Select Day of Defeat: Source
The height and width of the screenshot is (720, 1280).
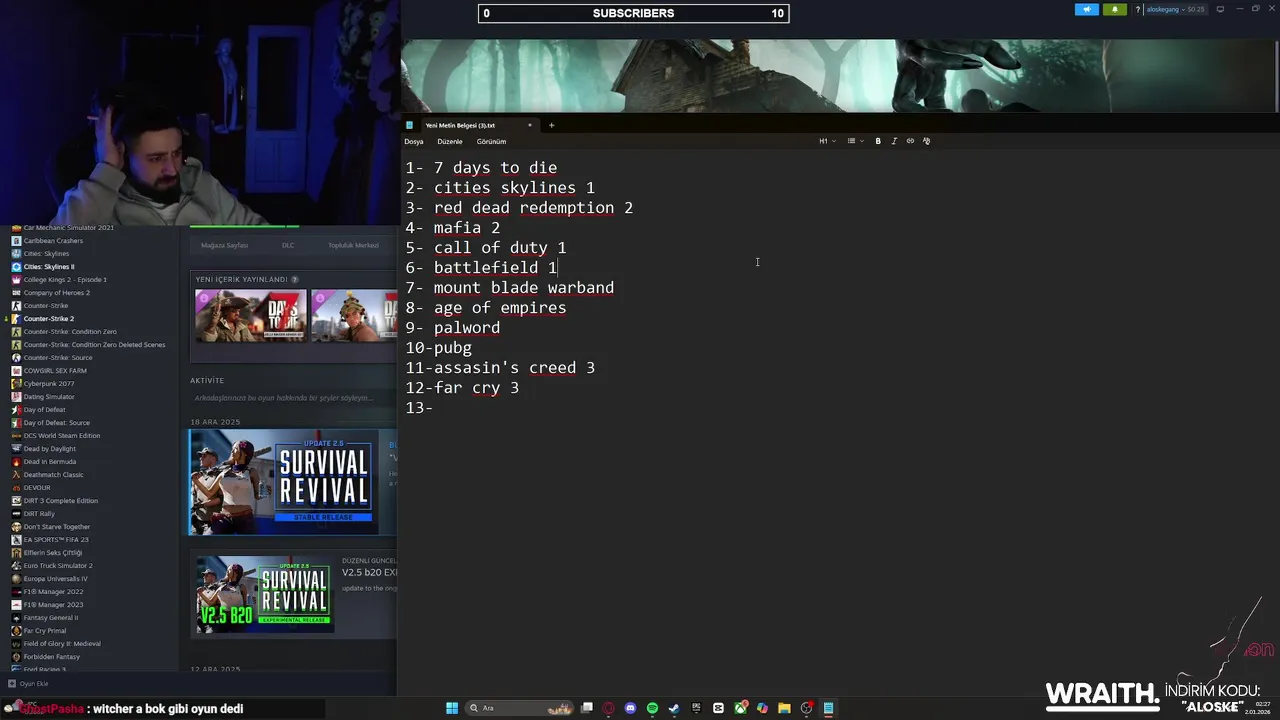pyautogui.click(x=56, y=423)
